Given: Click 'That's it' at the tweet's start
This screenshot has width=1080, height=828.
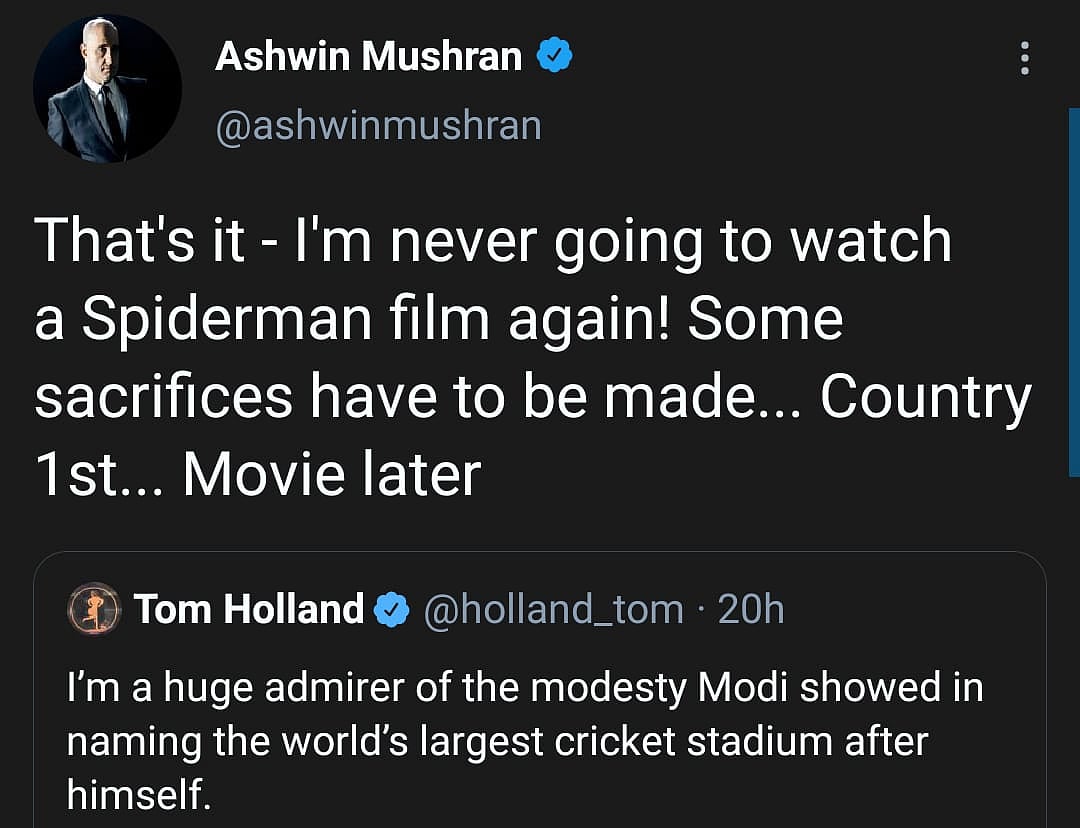Looking at the screenshot, I should (x=139, y=241).
